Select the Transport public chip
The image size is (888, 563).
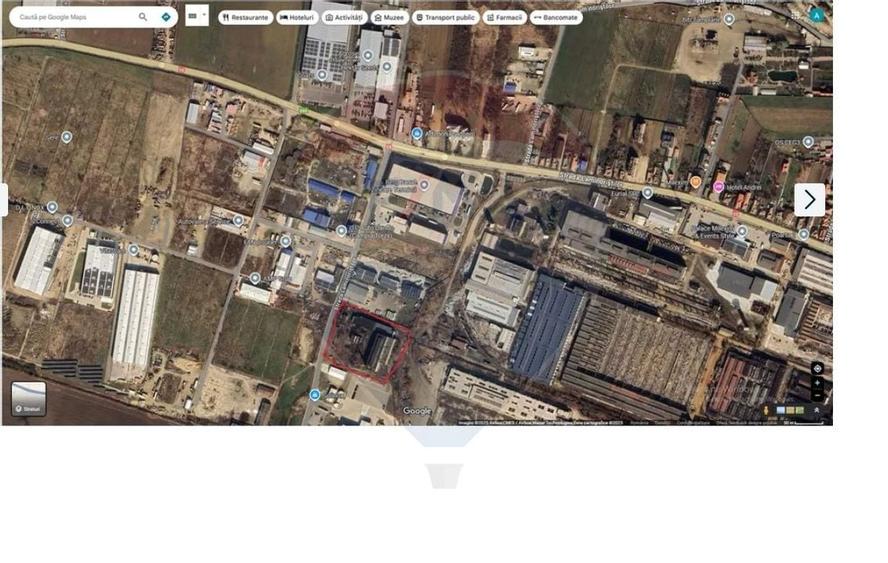[x=446, y=18]
